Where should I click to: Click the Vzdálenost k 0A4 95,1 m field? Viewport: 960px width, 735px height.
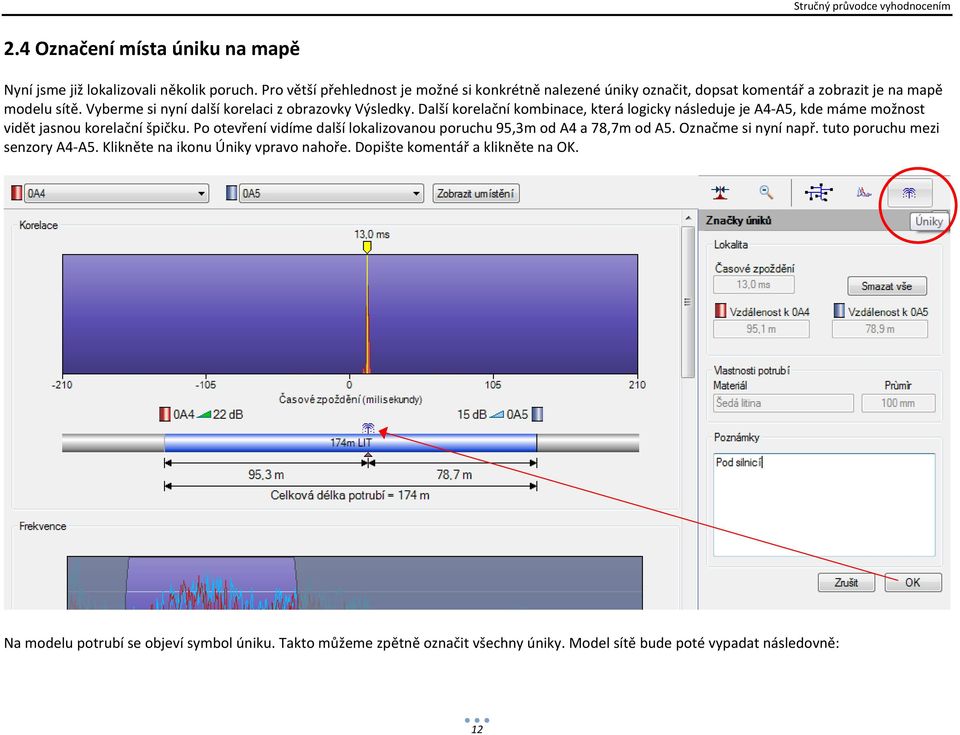[x=761, y=329]
